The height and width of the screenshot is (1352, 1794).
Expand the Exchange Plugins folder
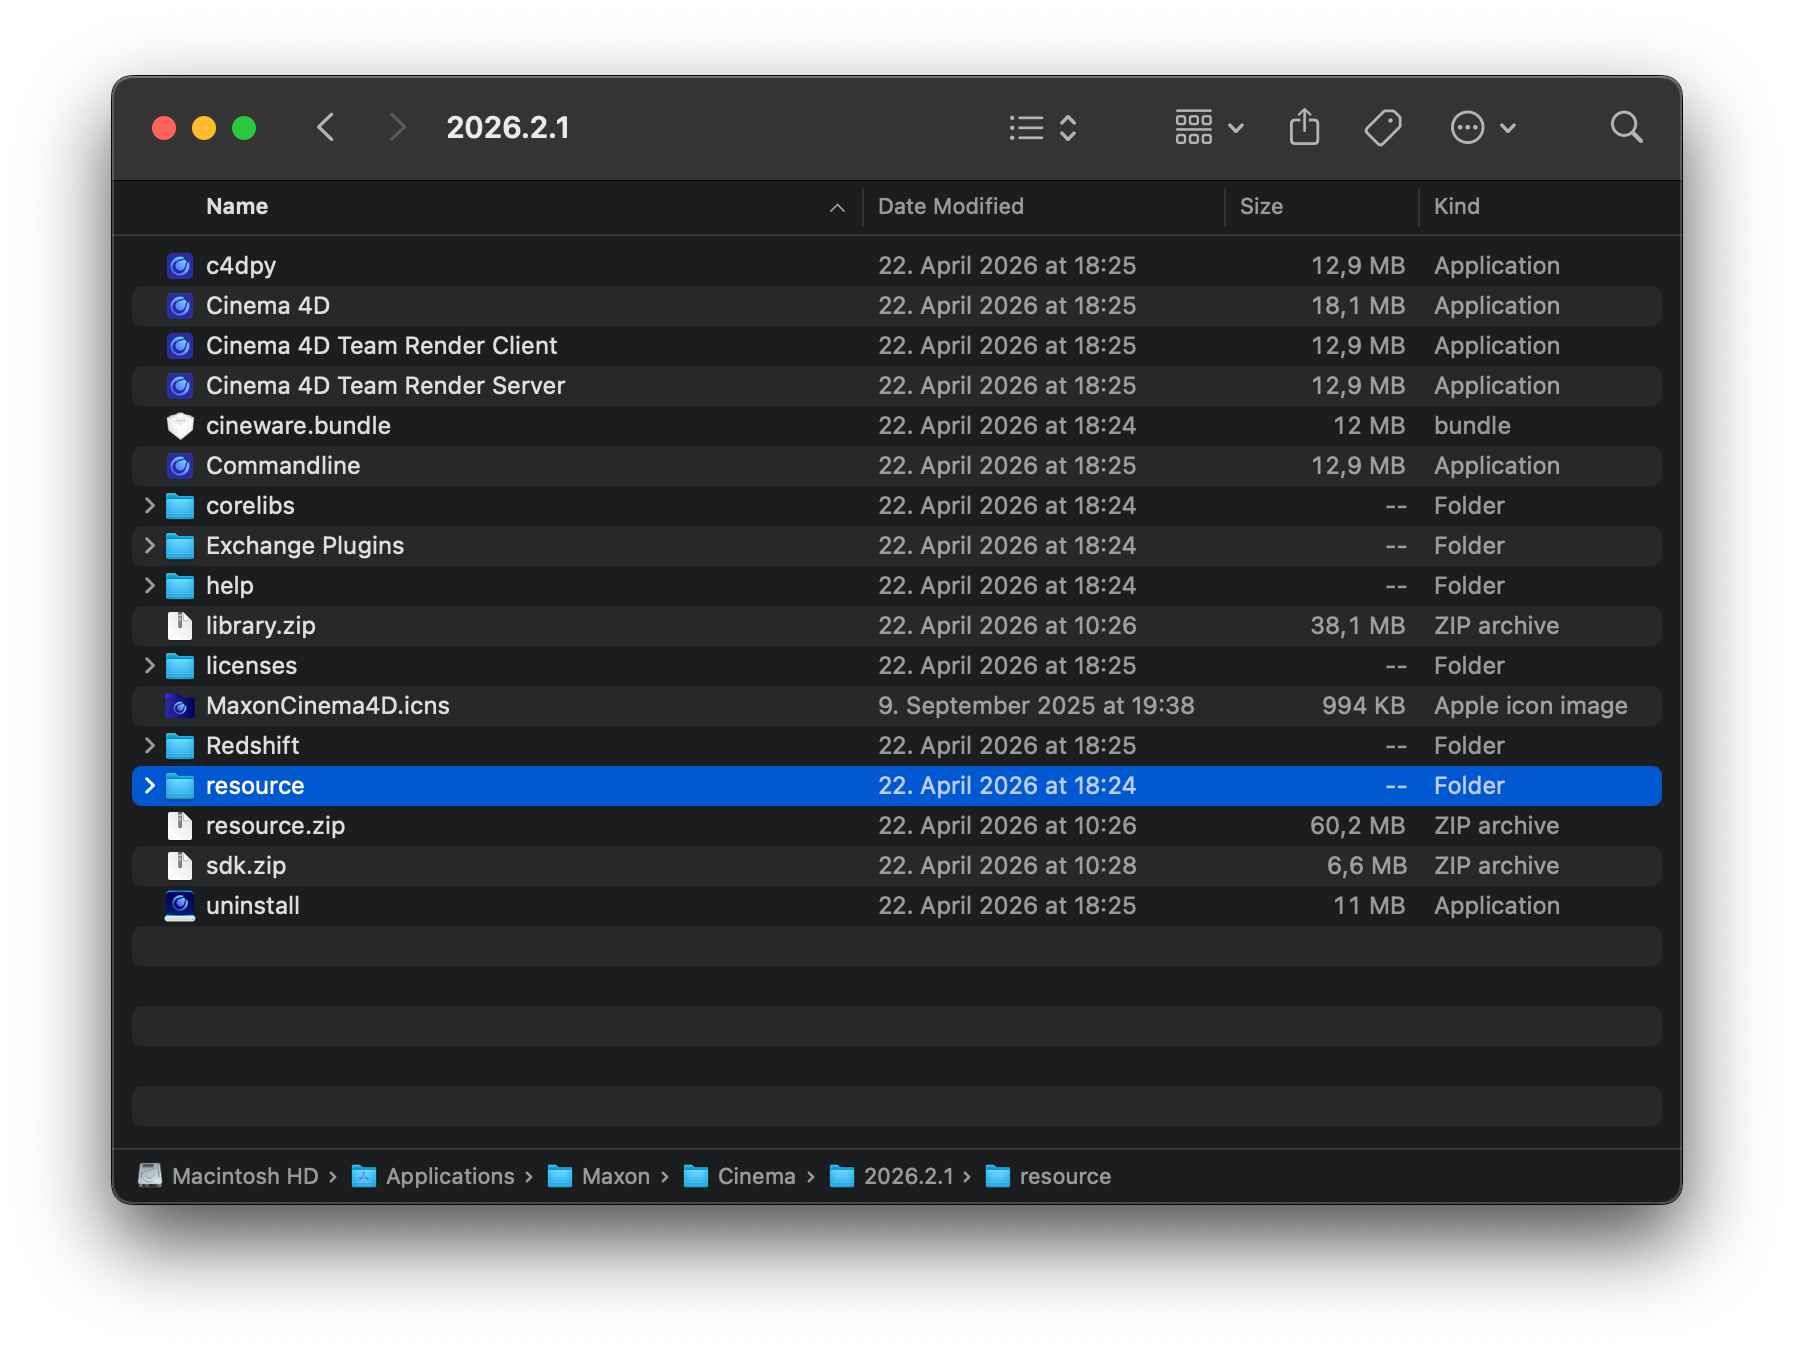point(150,546)
